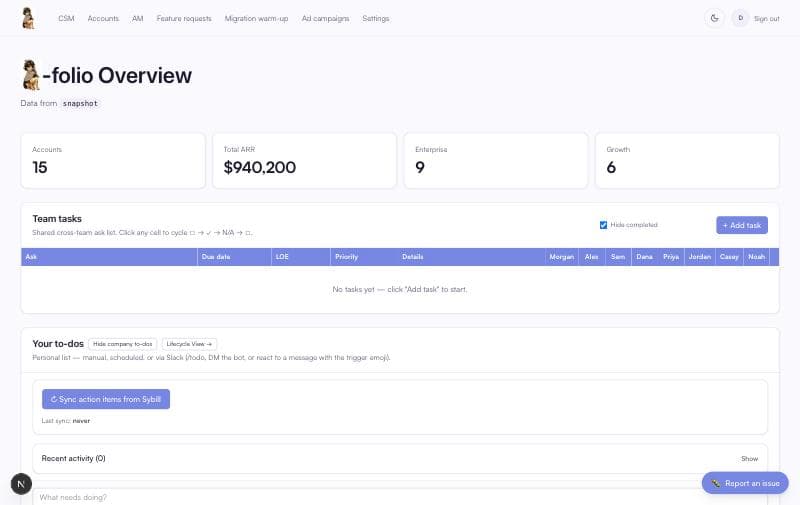Click the + Add task button
The height and width of the screenshot is (505, 800).
coord(742,225)
